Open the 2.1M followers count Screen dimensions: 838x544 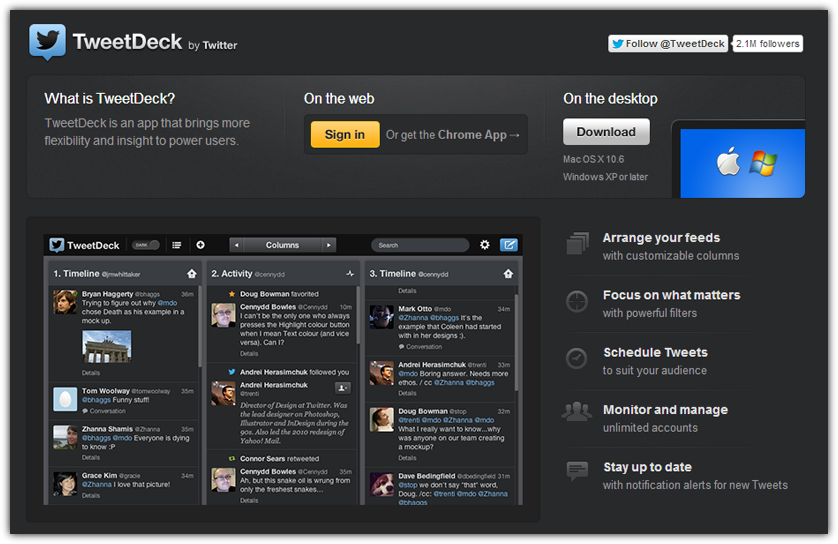(x=767, y=44)
